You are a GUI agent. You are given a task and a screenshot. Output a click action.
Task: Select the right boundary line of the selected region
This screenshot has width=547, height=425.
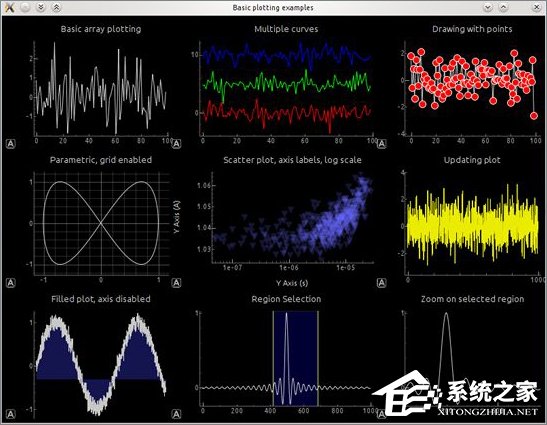318,358
